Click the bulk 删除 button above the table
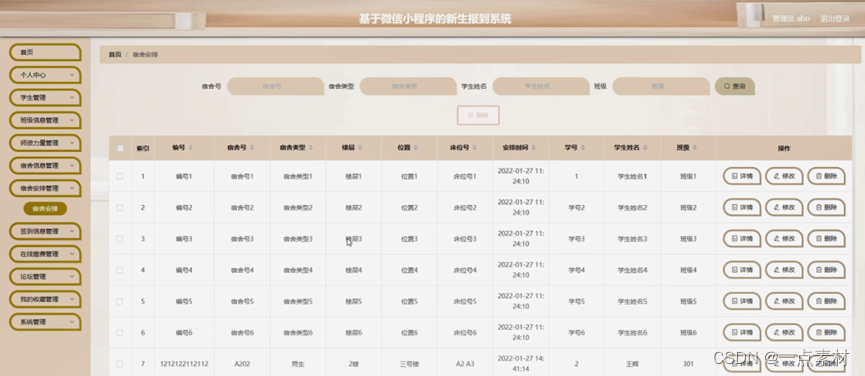This screenshot has width=865, height=376. tap(478, 115)
